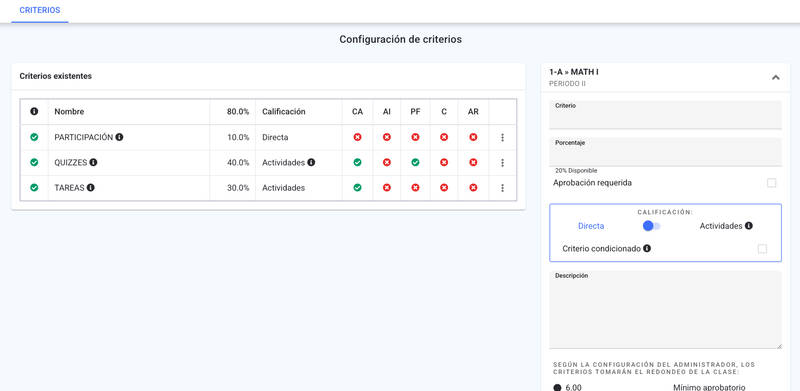
Task: Click the AR red cross in TAREAS row
Action: click(473, 187)
